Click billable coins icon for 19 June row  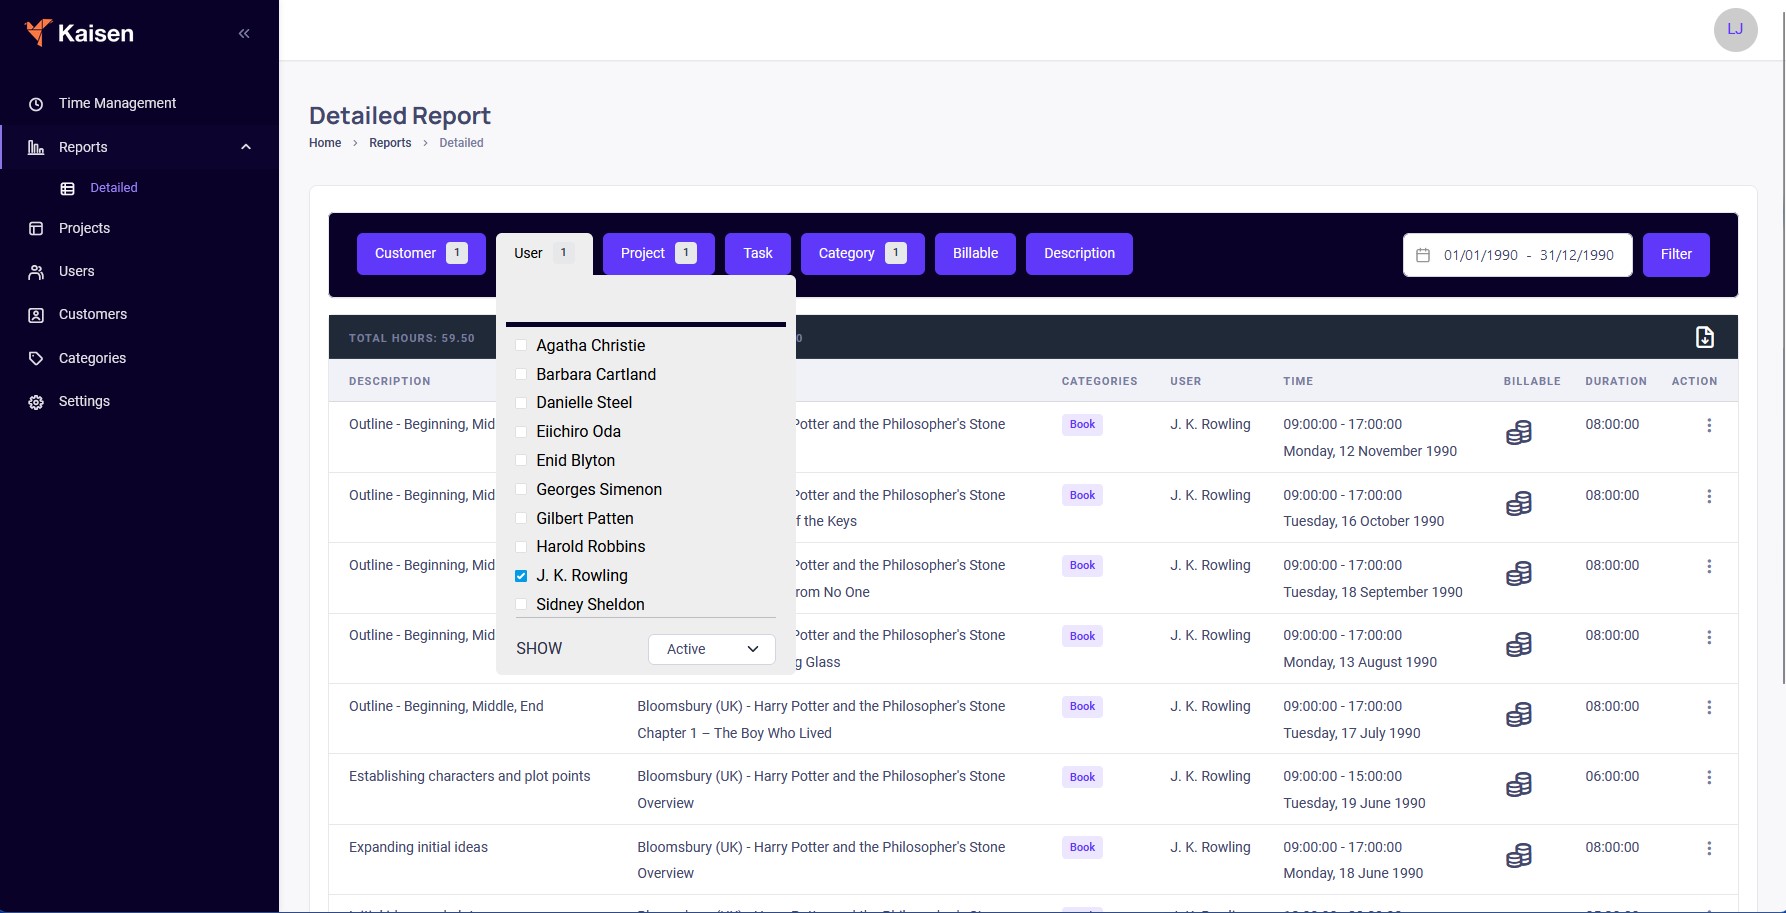pos(1519,785)
